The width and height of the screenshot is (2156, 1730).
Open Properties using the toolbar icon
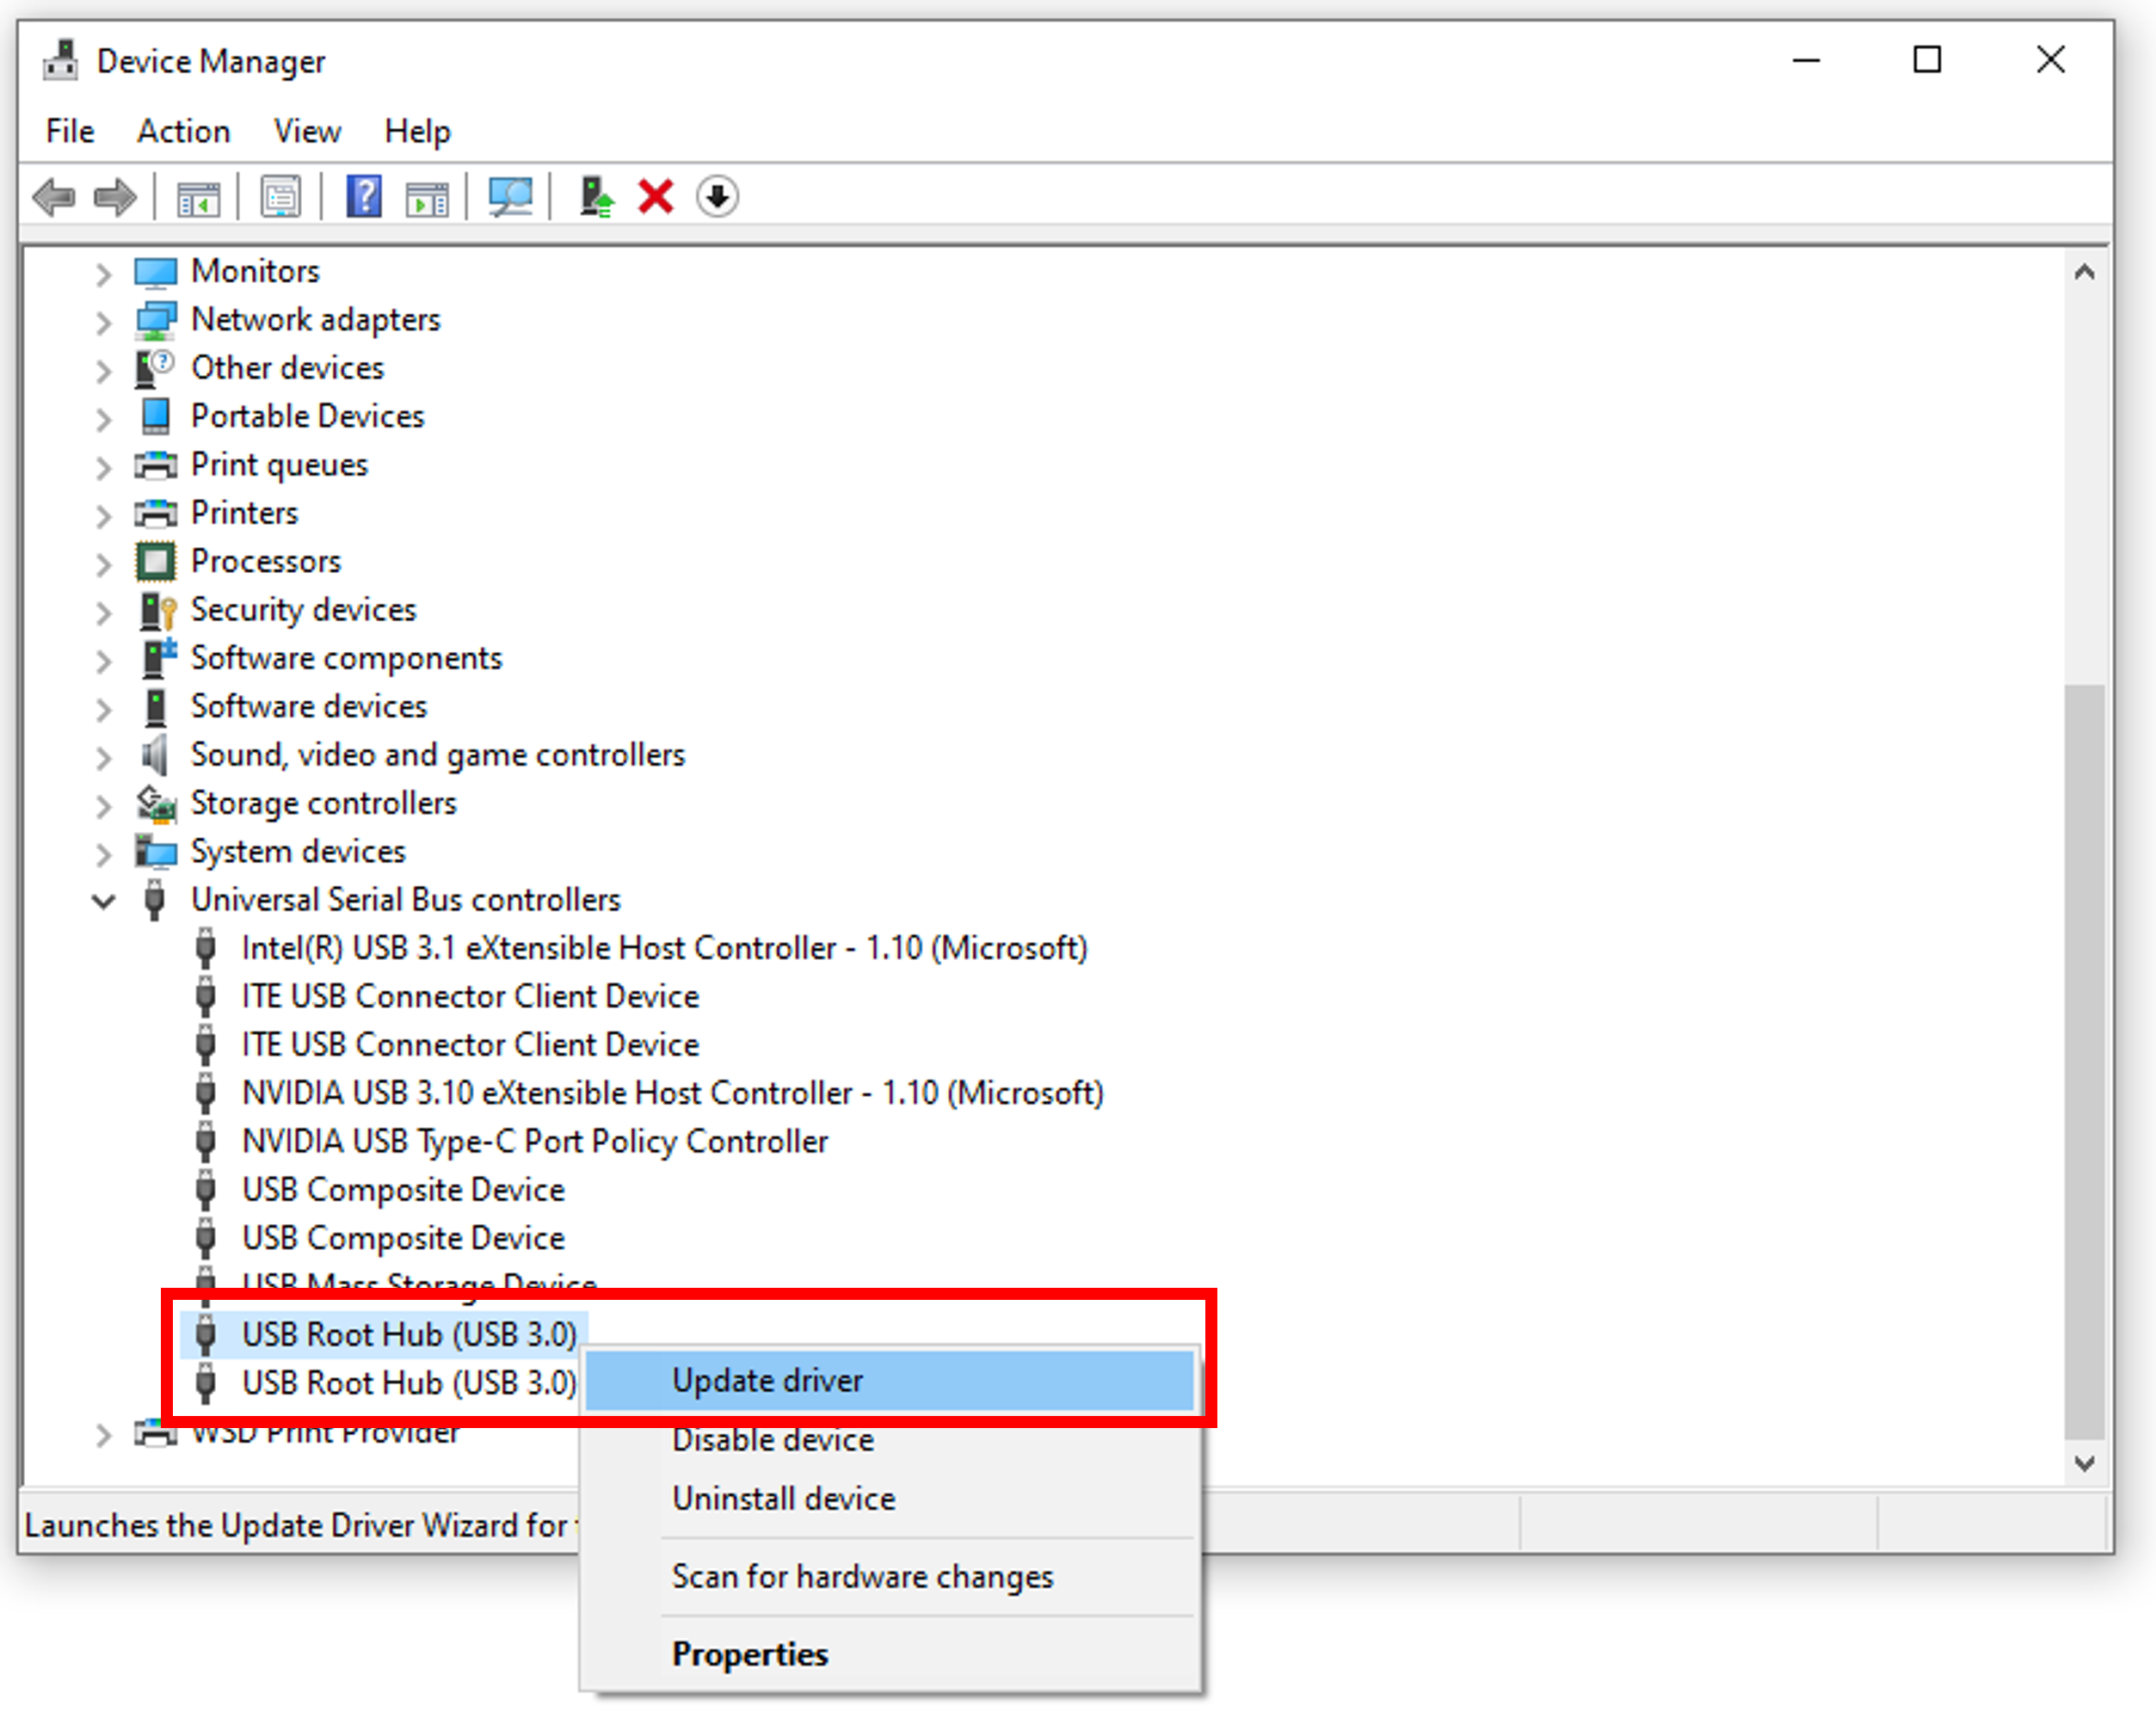coord(281,196)
